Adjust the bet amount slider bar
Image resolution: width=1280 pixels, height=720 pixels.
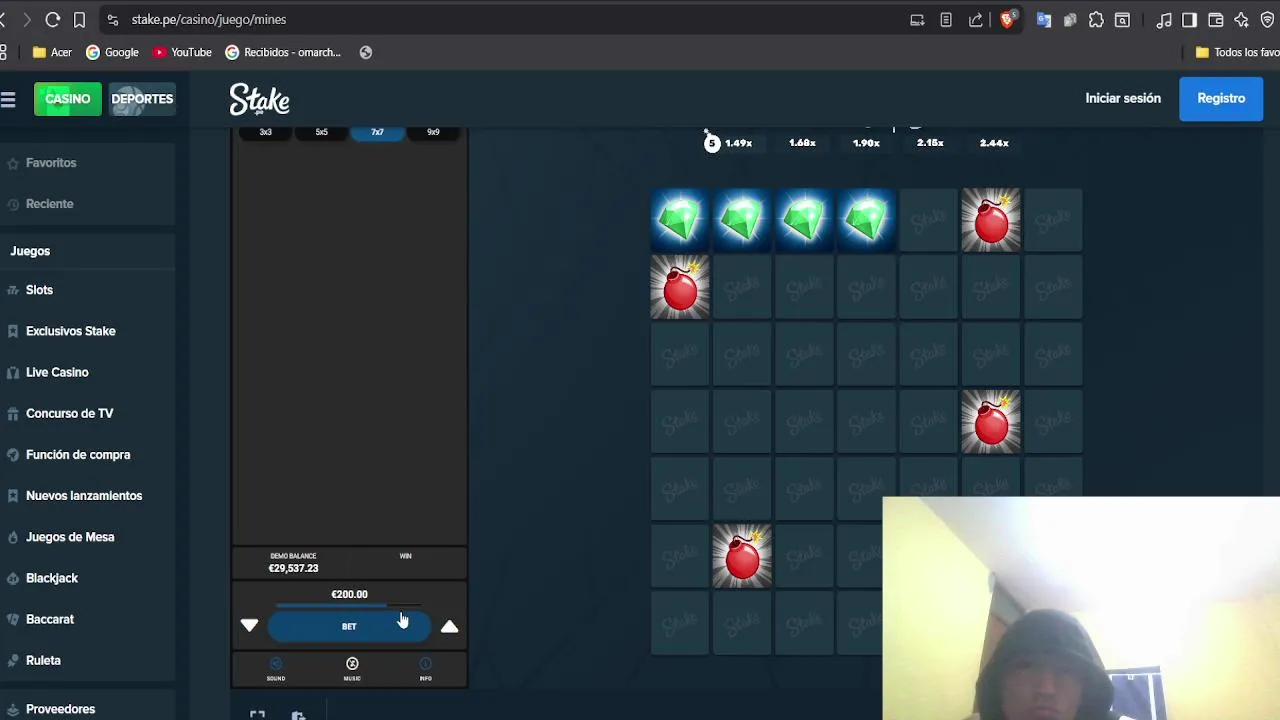coord(349,606)
